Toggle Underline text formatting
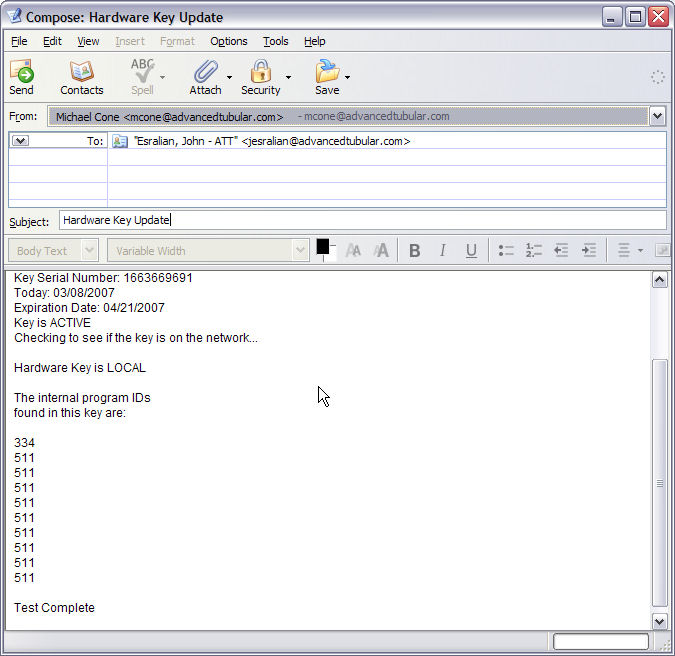This screenshot has height=656, width=675. 471,250
